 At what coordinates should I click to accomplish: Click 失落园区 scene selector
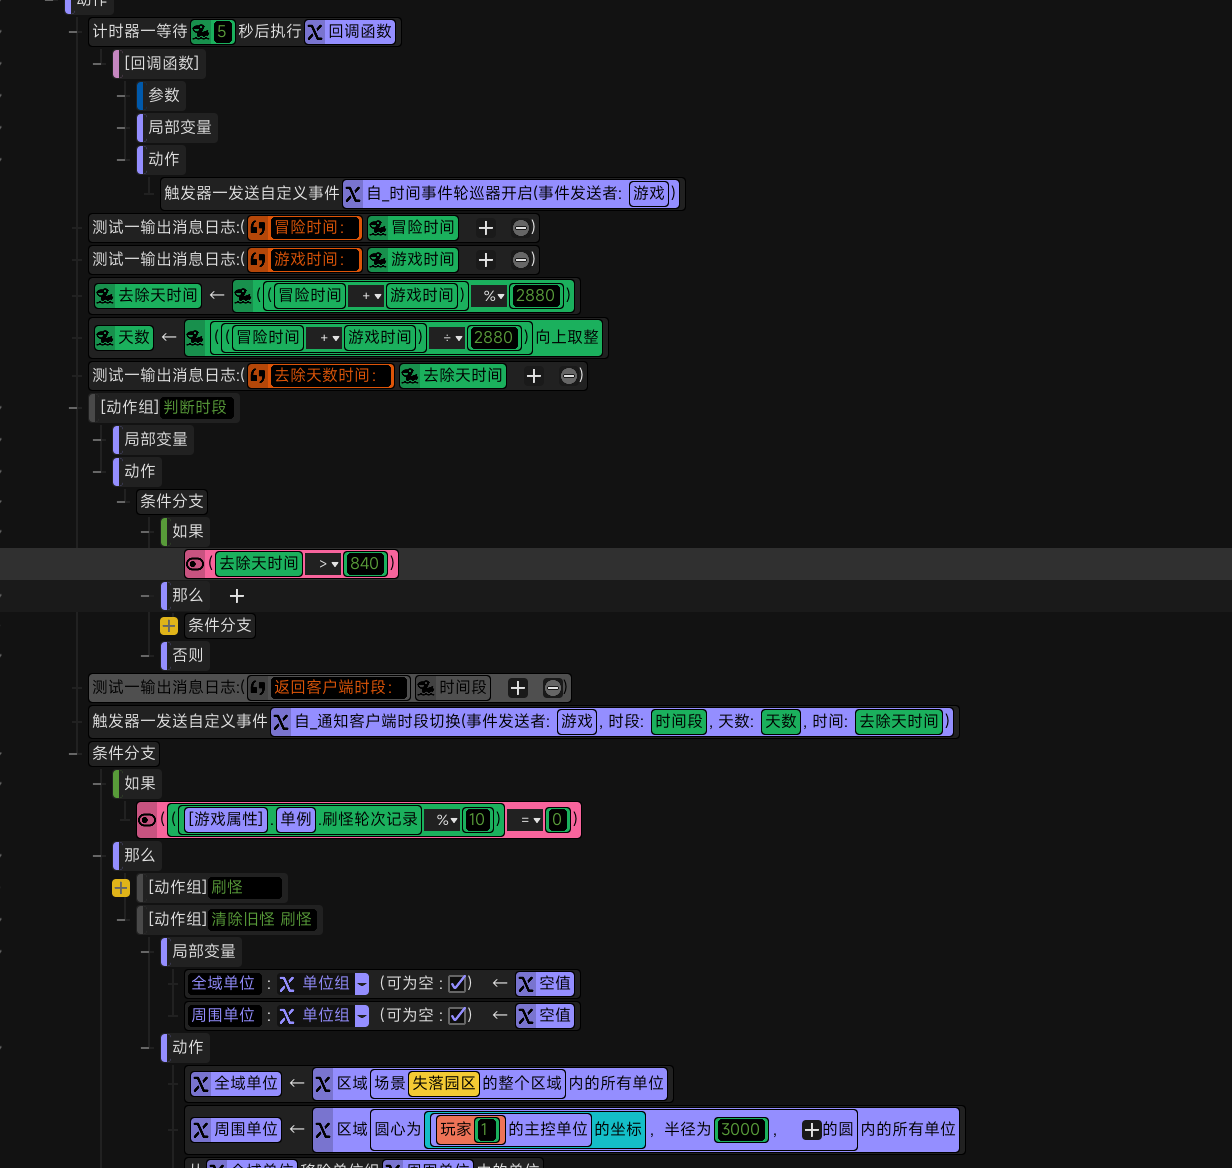(x=444, y=1084)
